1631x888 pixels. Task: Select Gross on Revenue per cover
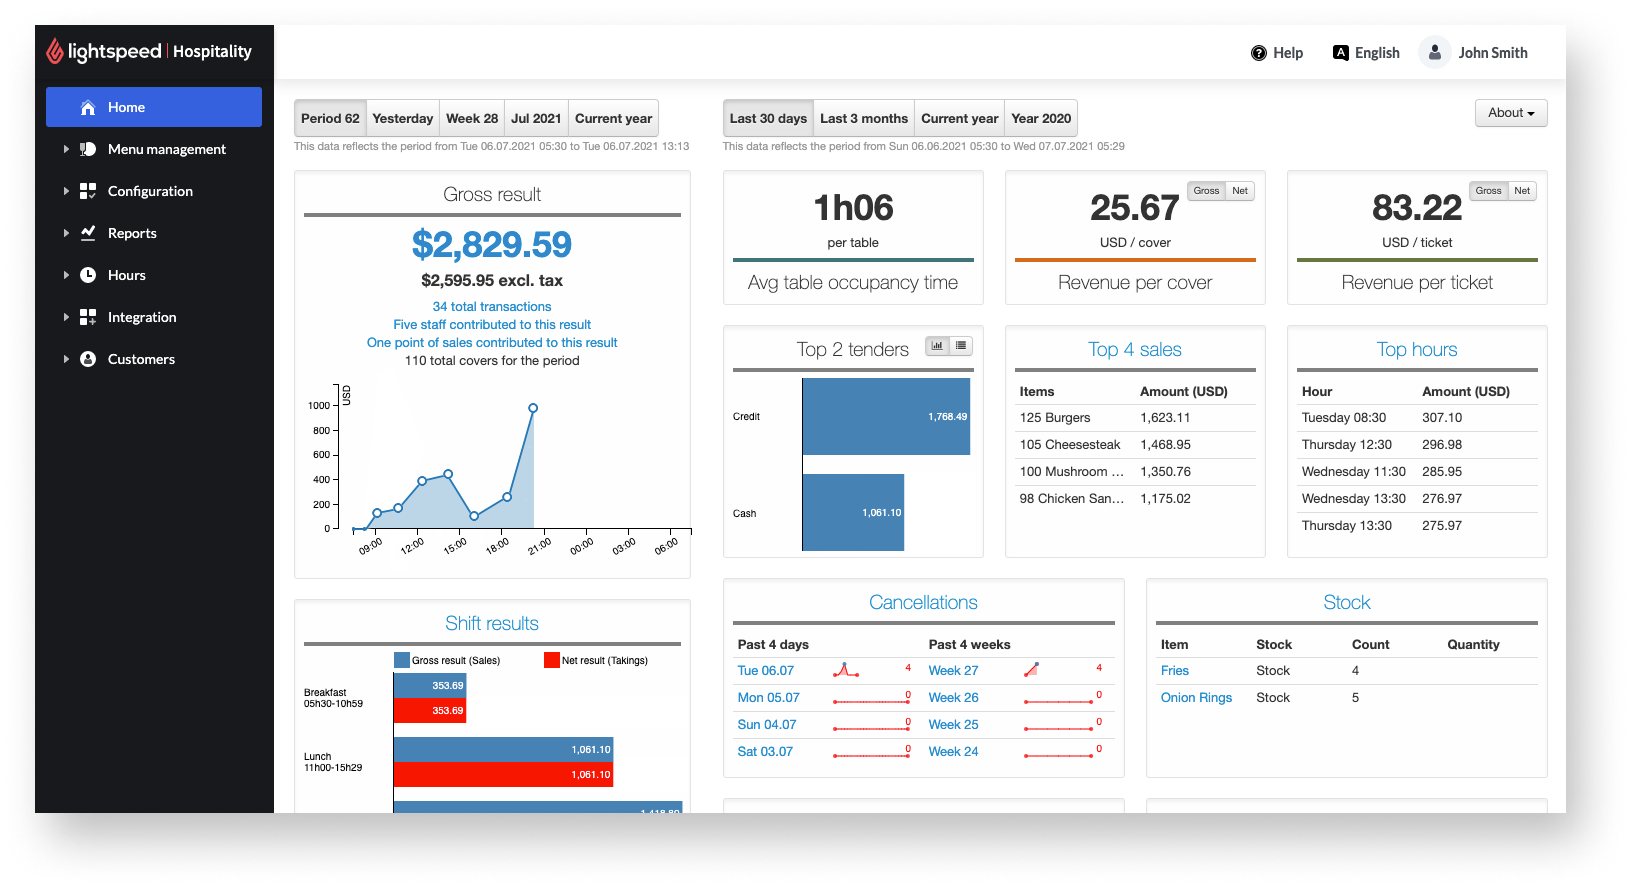pos(1206,191)
